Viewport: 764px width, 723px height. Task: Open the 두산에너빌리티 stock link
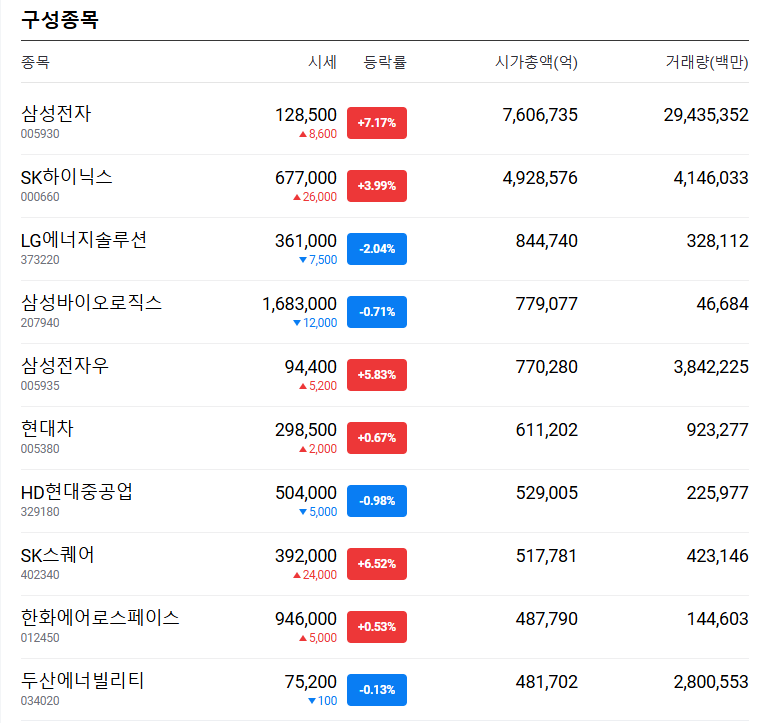pyautogui.click(x=82, y=681)
